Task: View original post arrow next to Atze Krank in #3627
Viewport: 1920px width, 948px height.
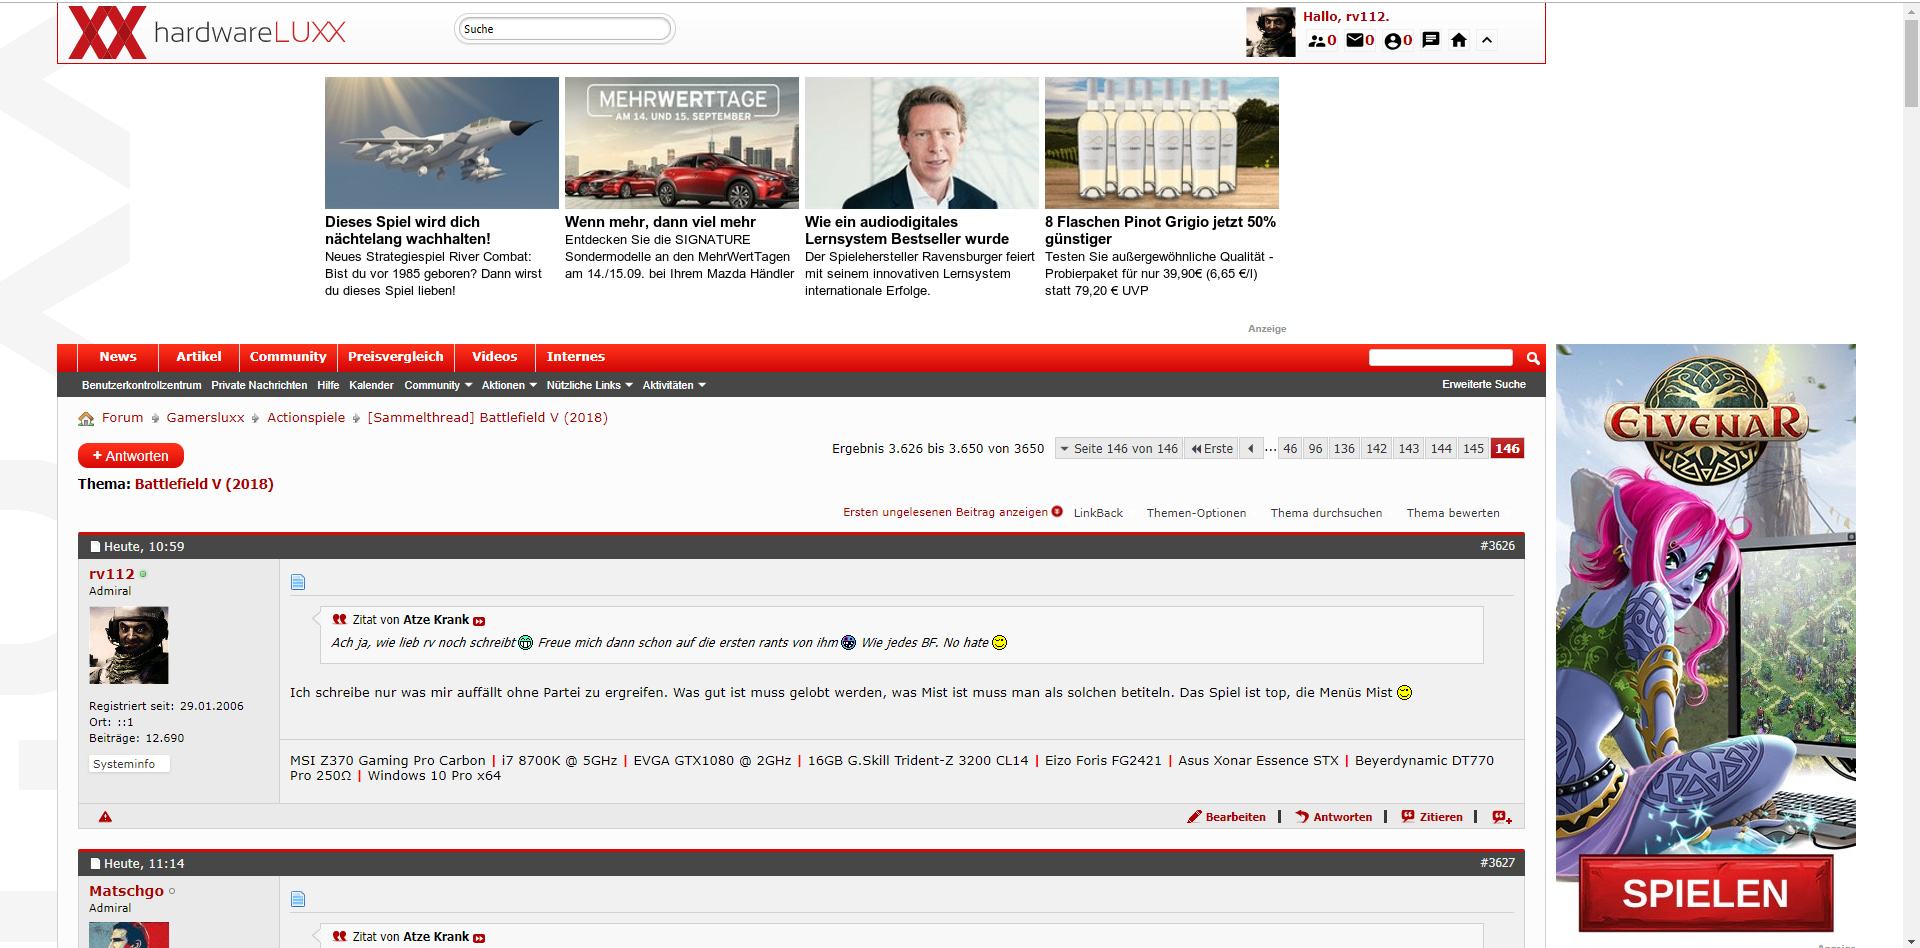Action: tap(479, 938)
